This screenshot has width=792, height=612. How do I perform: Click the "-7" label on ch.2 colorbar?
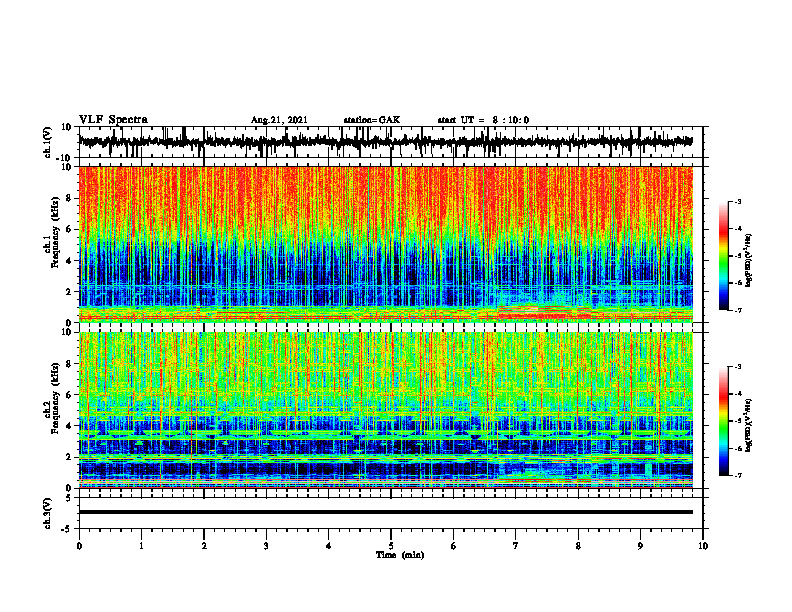coord(737,475)
